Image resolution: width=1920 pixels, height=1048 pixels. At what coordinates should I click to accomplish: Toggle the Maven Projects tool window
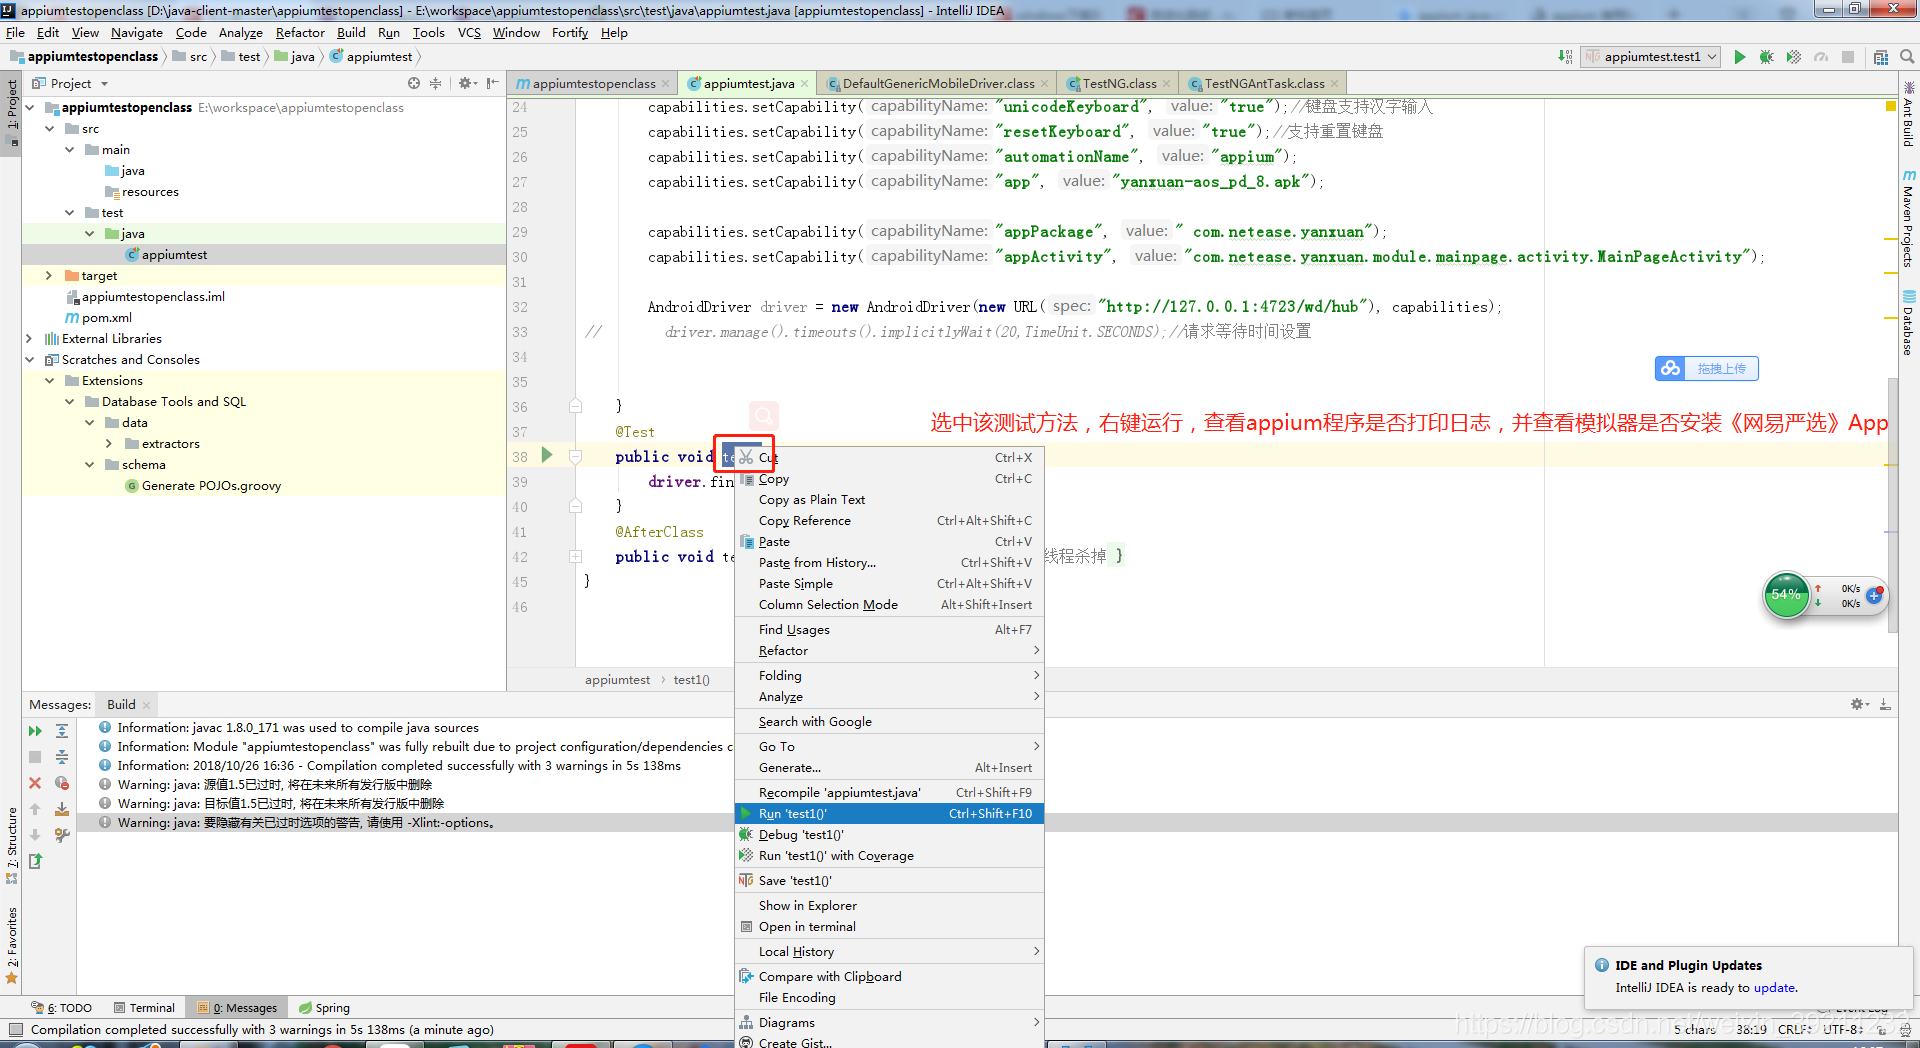(x=1908, y=218)
